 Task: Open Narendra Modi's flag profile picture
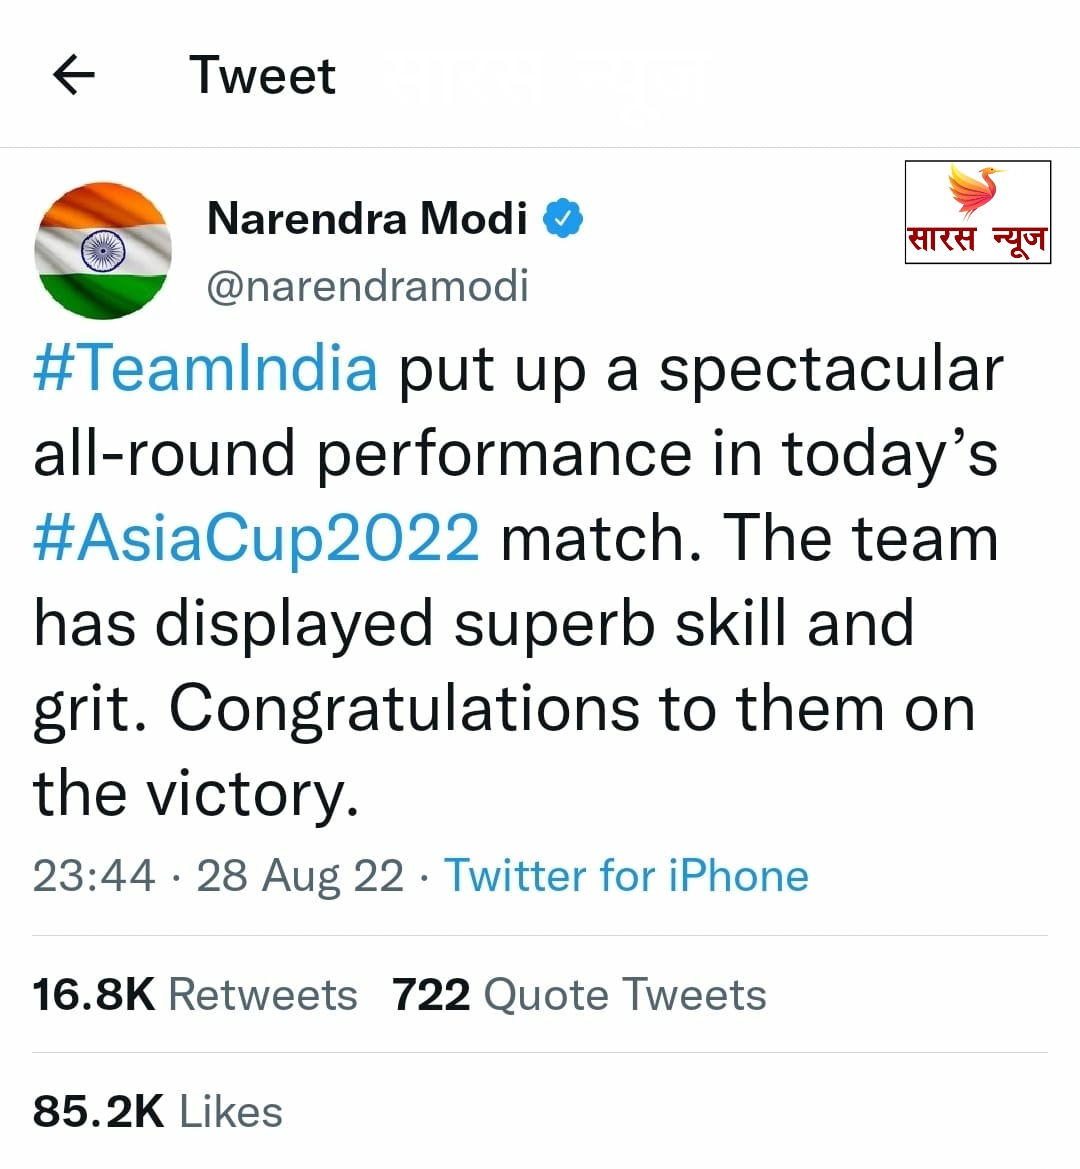click(x=103, y=250)
